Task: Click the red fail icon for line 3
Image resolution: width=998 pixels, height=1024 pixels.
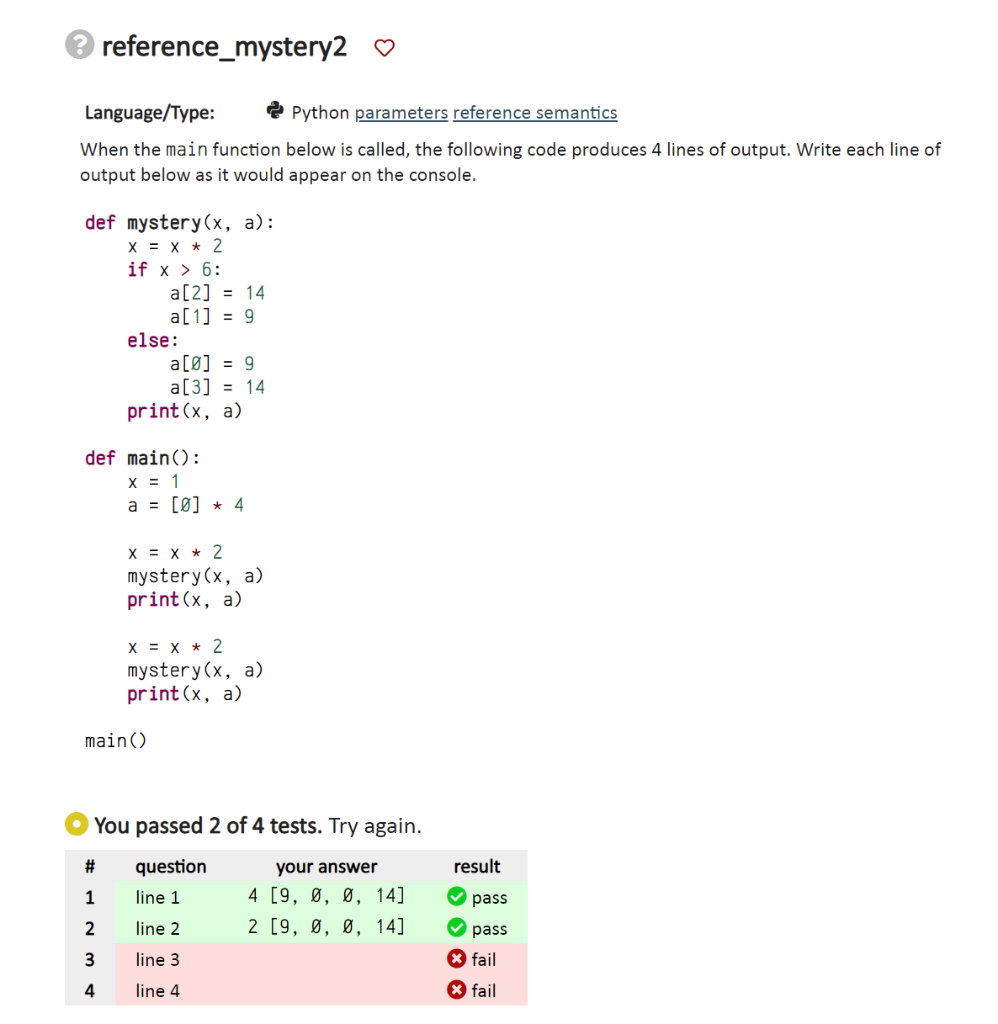Action: 455,959
